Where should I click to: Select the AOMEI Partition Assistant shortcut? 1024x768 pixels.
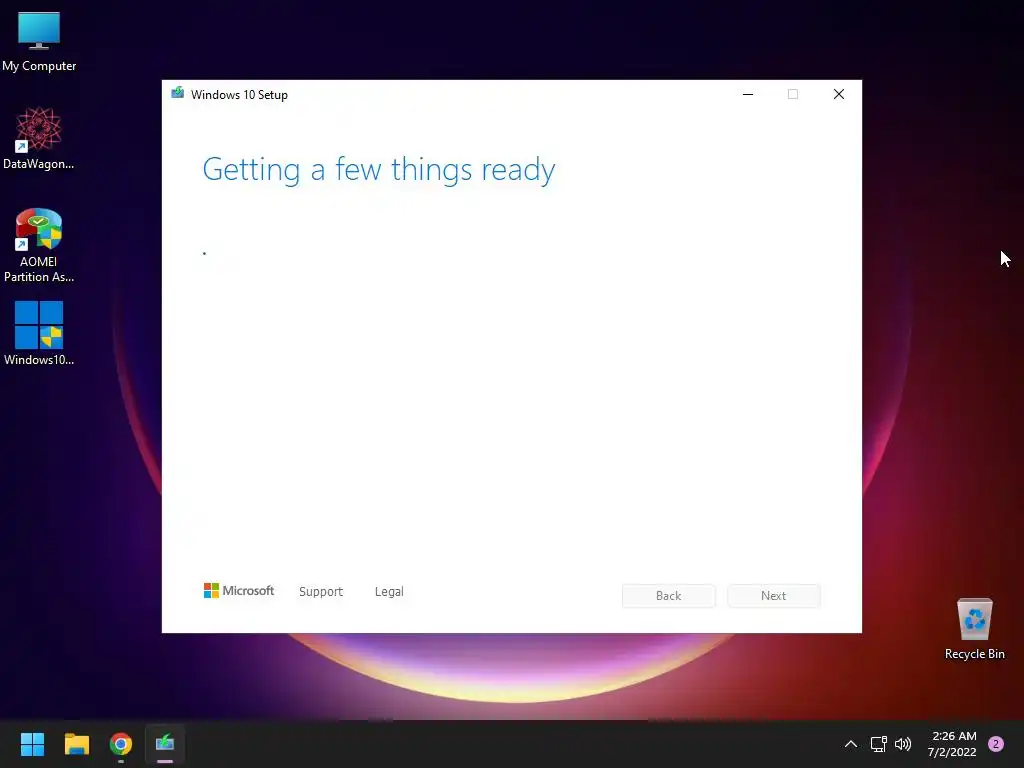(x=39, y=245)
